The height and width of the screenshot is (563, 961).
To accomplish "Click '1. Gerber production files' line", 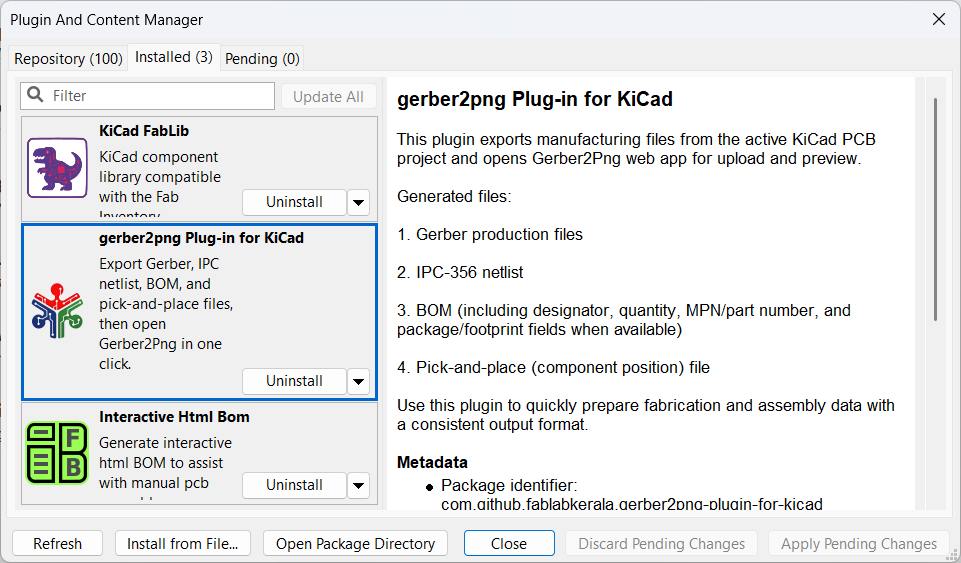I will 490,235.
